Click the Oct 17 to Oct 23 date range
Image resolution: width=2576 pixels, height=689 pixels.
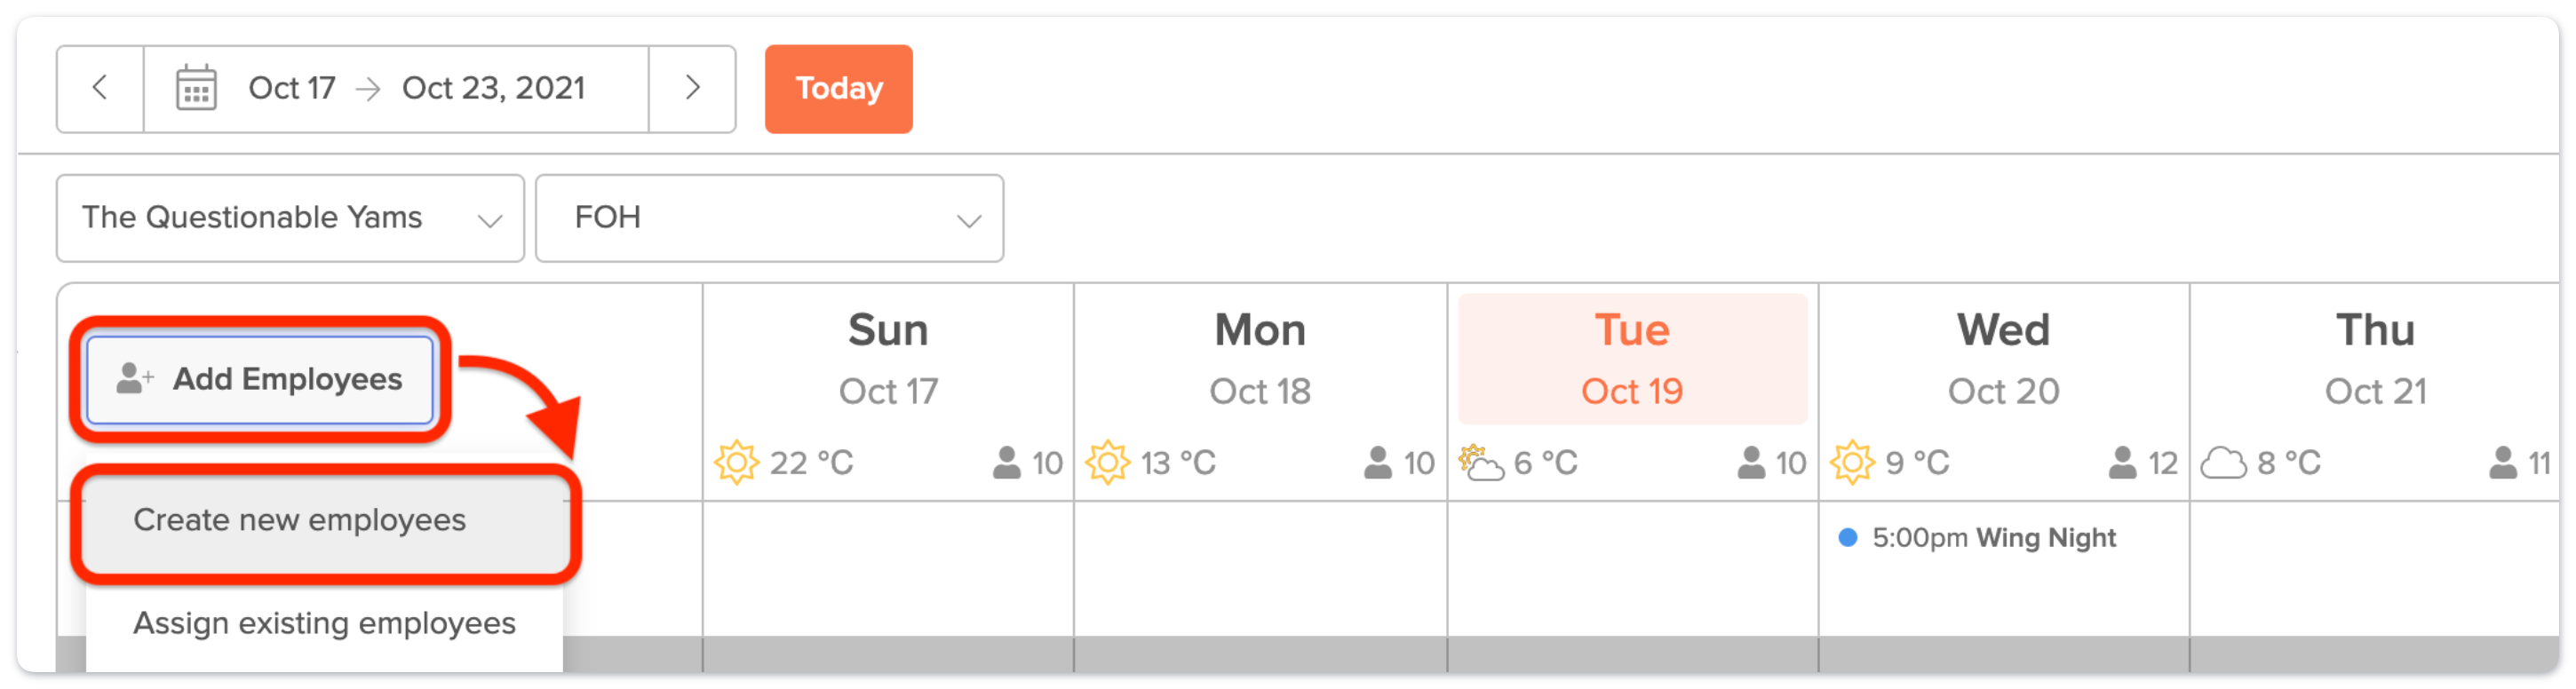pyautogui.click(x=416, y=88)
